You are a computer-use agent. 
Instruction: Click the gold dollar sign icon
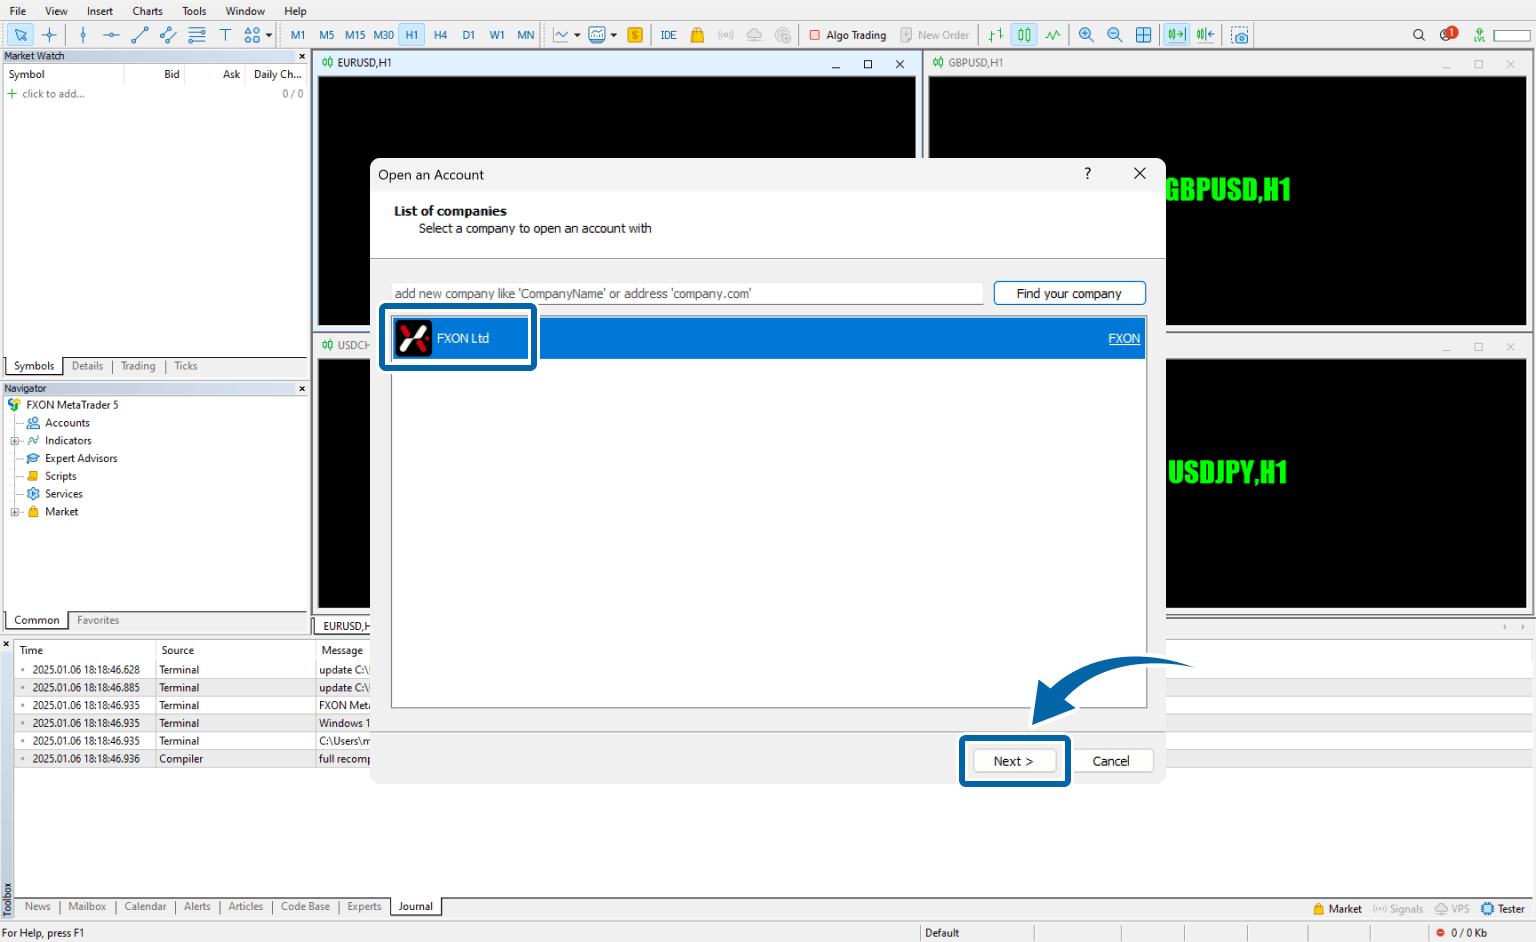635,35
